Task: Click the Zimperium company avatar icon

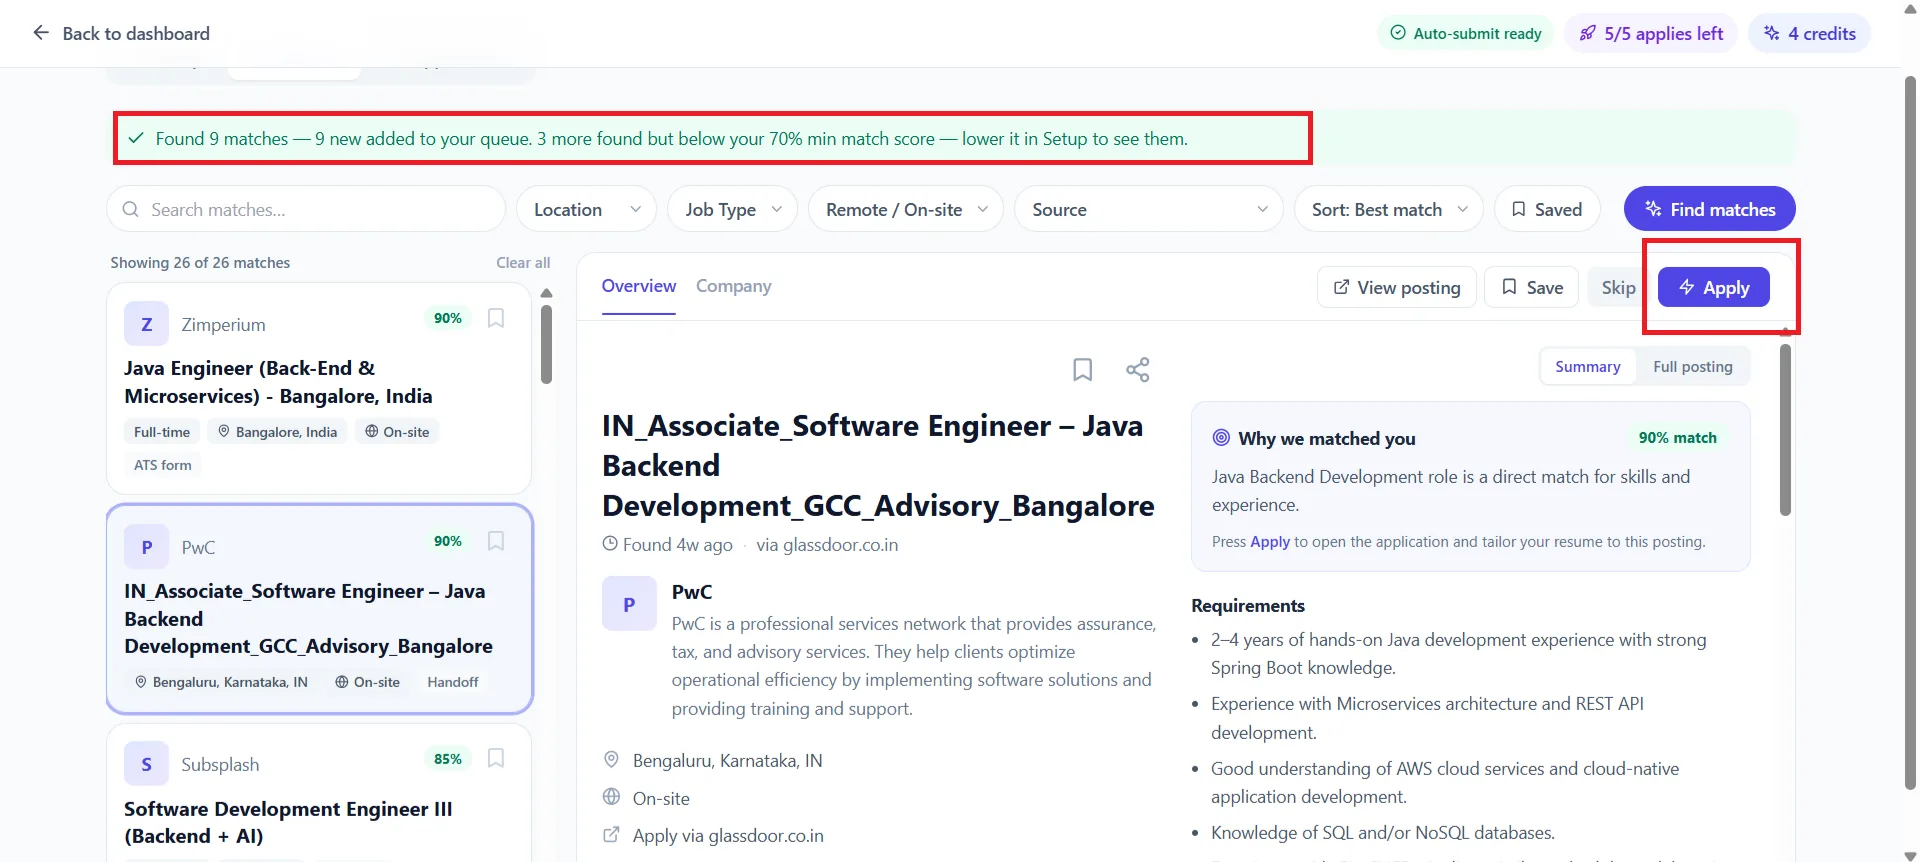Action: click(x=146, y=324)
